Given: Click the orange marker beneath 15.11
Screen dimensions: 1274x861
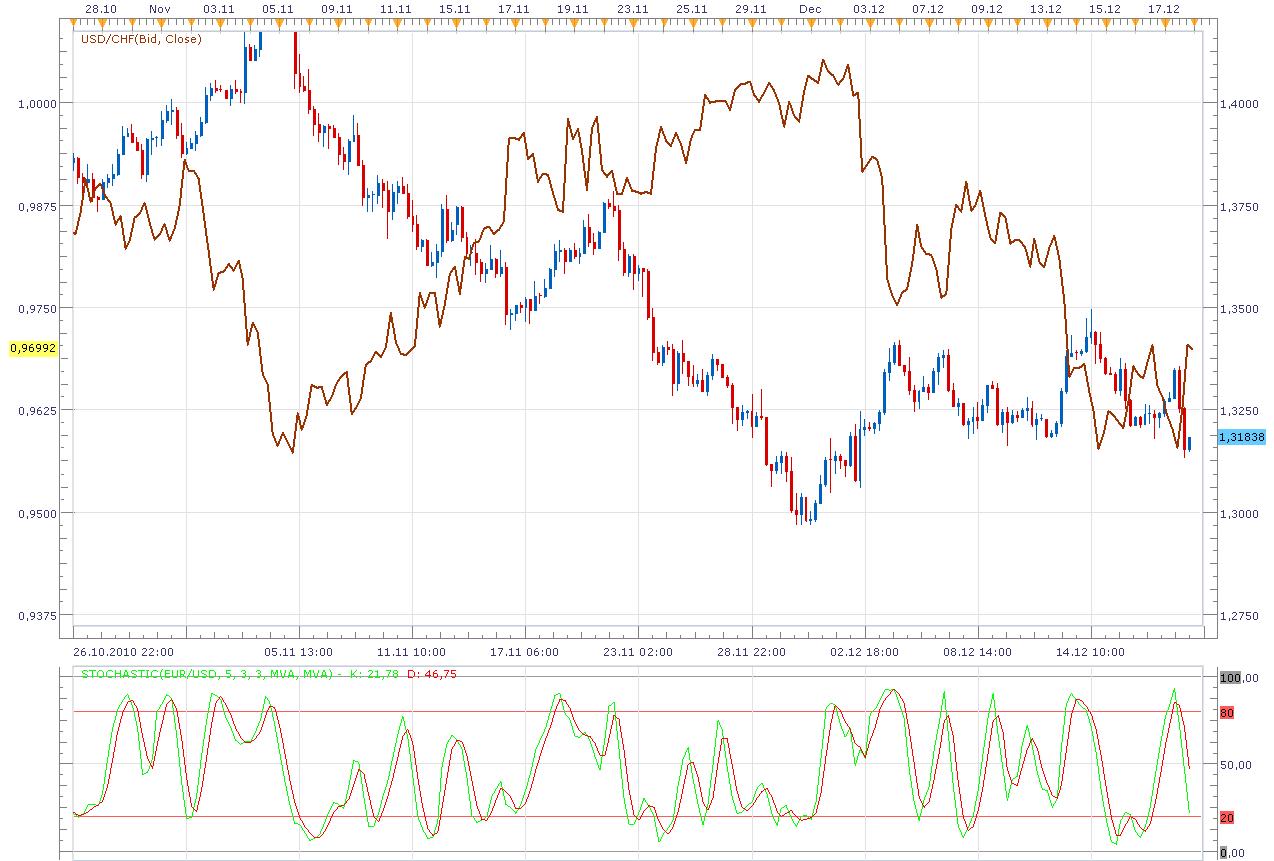Looking at the screenshot, I should [455, 21].
